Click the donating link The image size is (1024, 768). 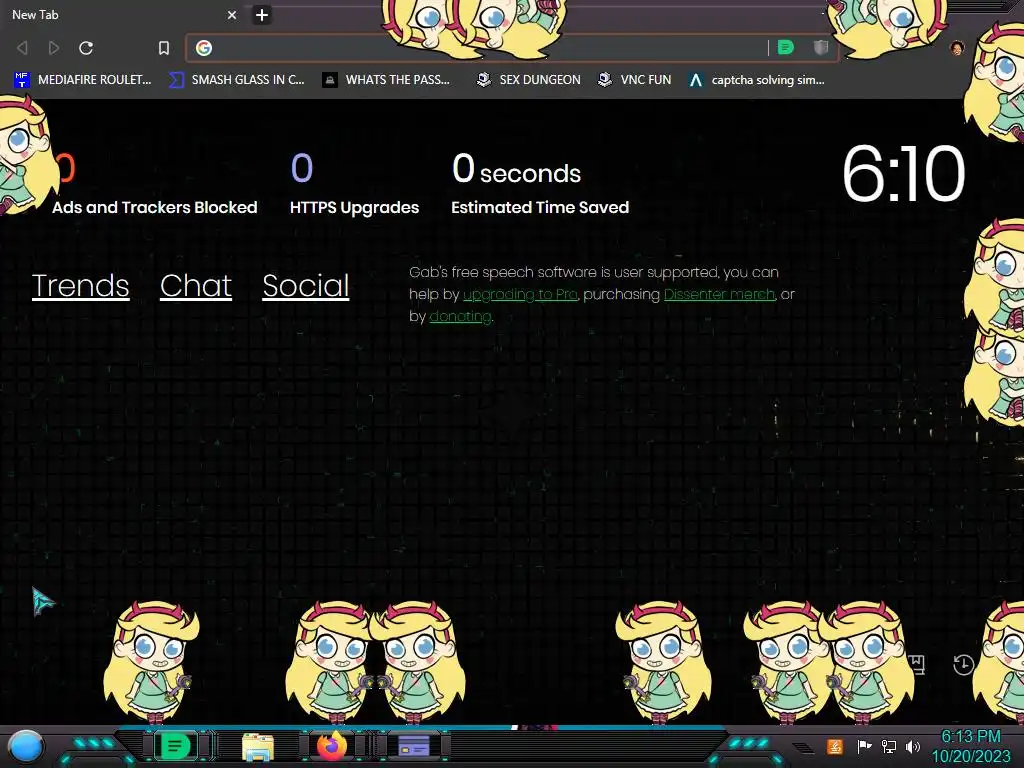pyautogui.click(x=460, y=317)
